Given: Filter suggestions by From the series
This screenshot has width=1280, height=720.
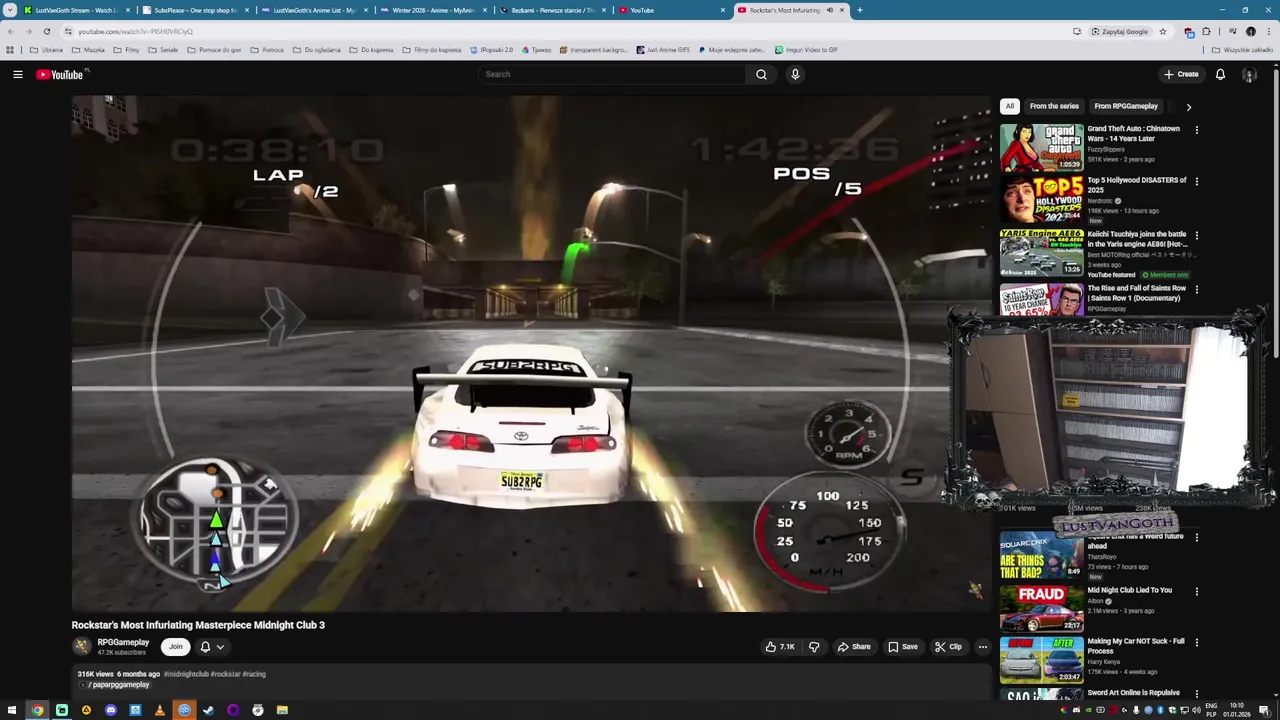Looking at the screenshot, I should [x=1054, y=106].
